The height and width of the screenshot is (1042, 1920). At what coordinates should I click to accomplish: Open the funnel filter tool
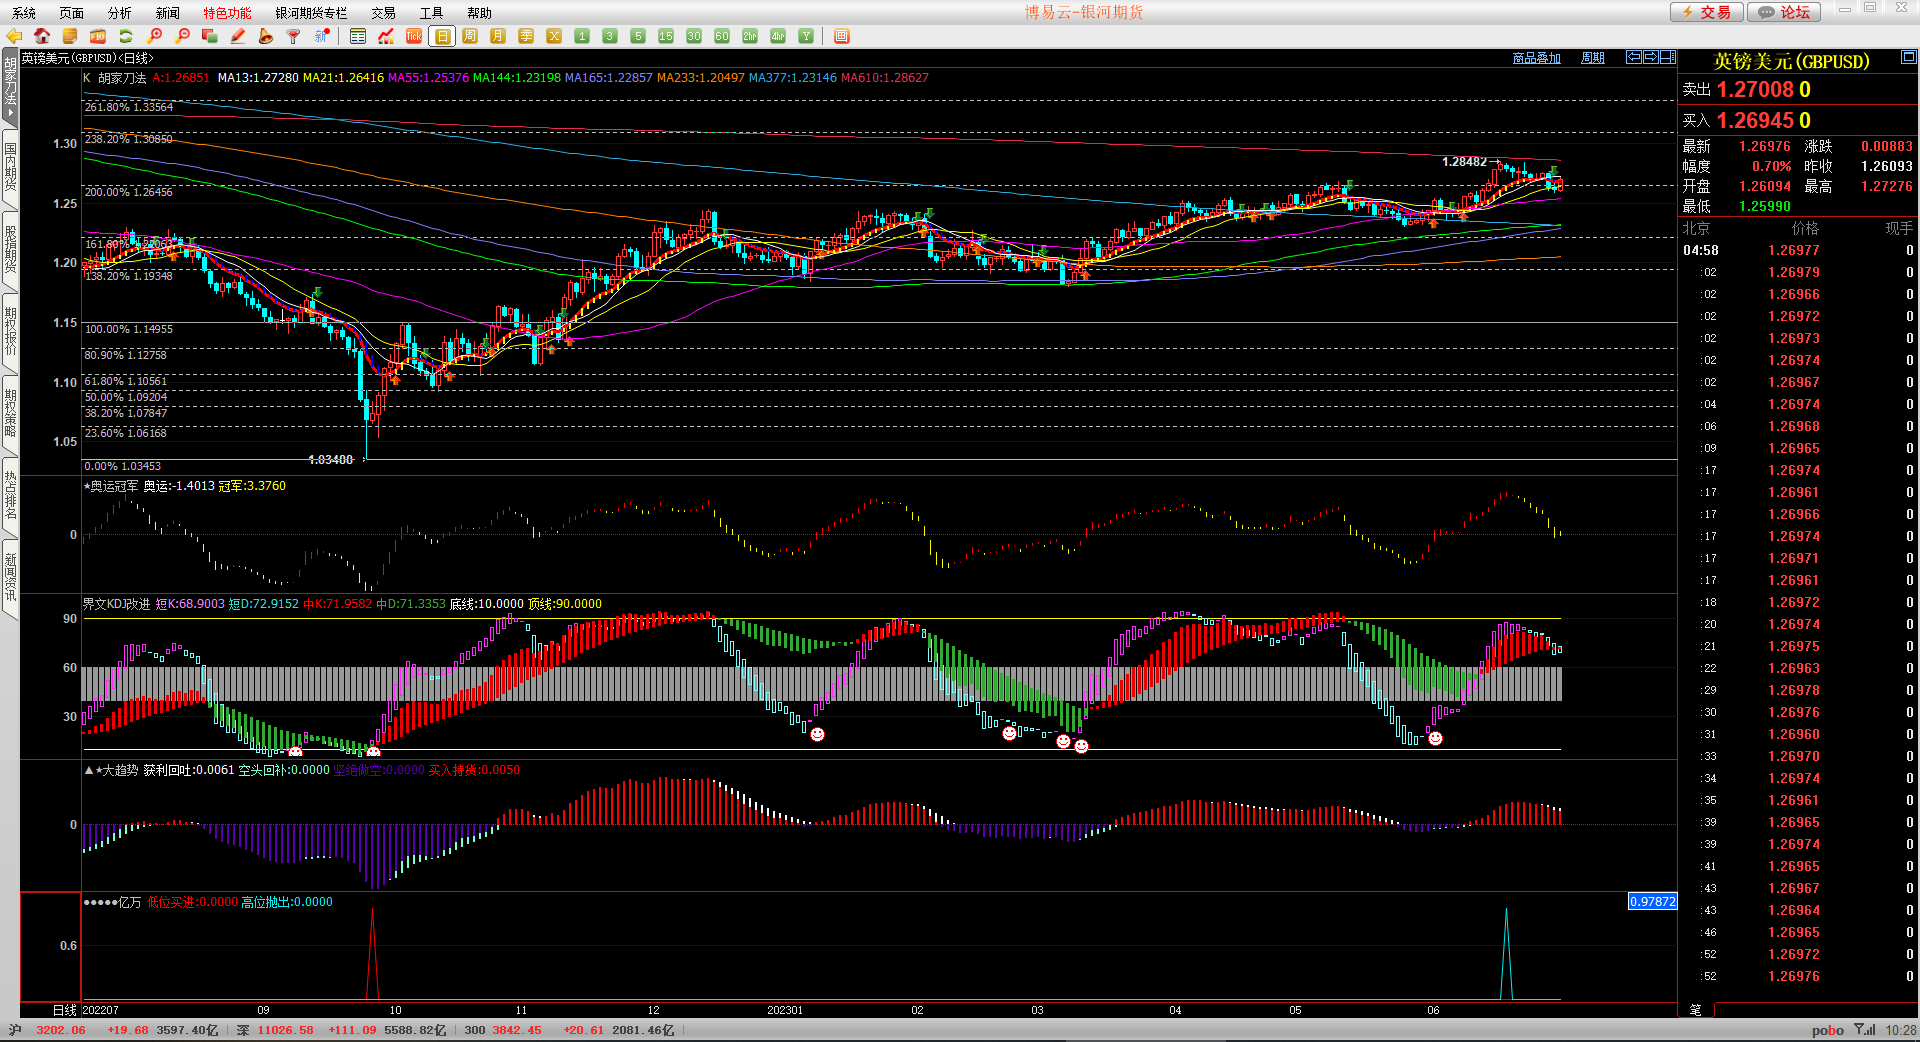point(293,36)
